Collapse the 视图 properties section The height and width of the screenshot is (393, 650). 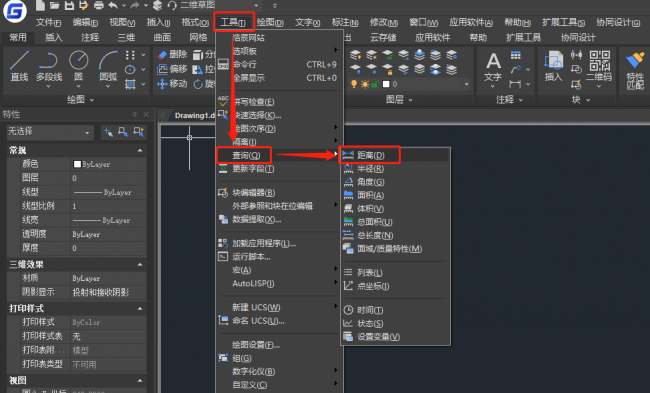140,381
